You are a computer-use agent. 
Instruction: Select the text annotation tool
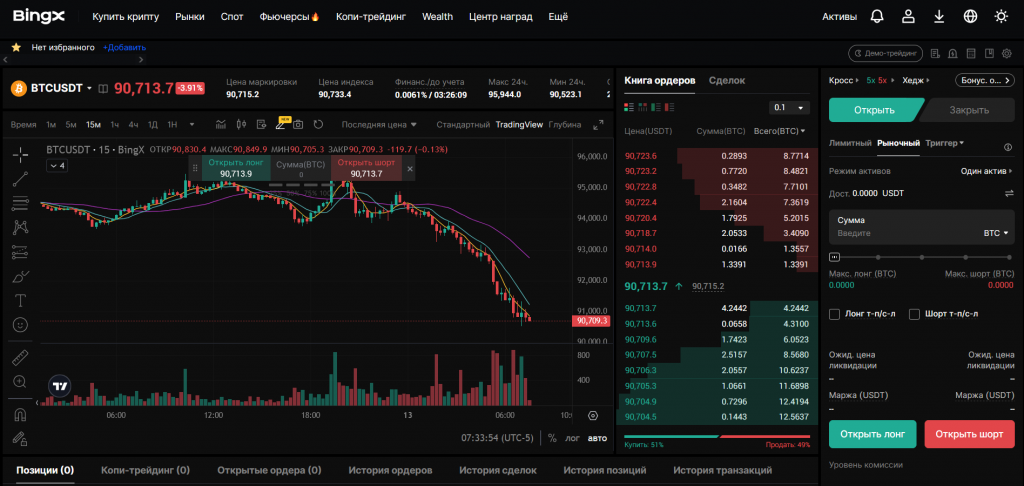20,300
